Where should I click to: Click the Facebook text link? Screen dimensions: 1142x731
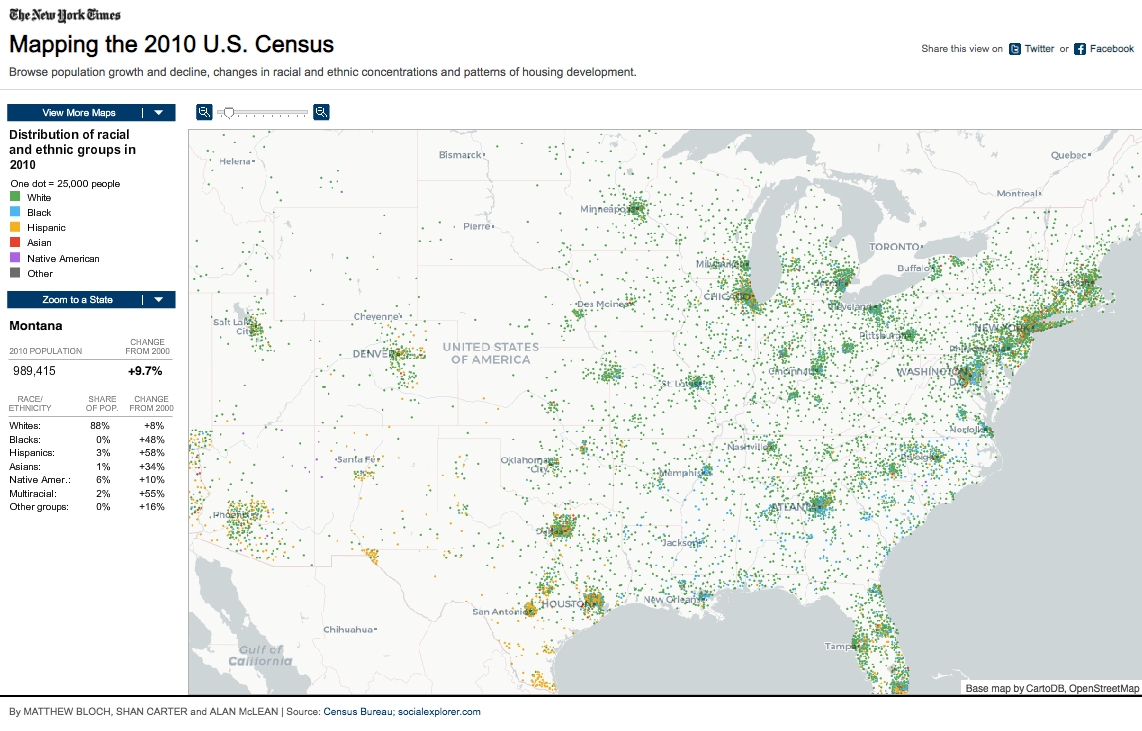coord(1111,49)
